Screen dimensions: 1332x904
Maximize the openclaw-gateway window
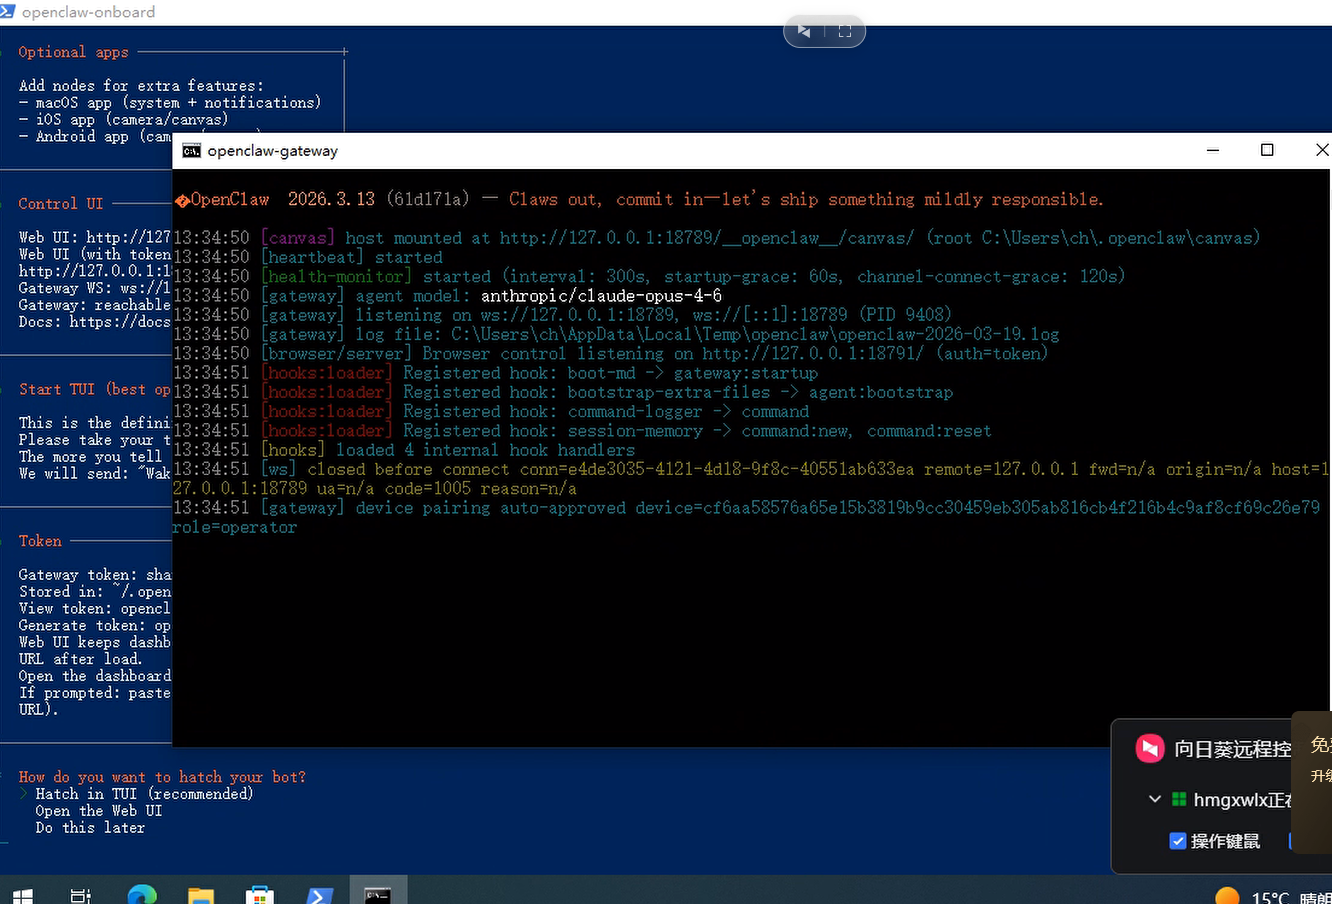[1267, 150]
